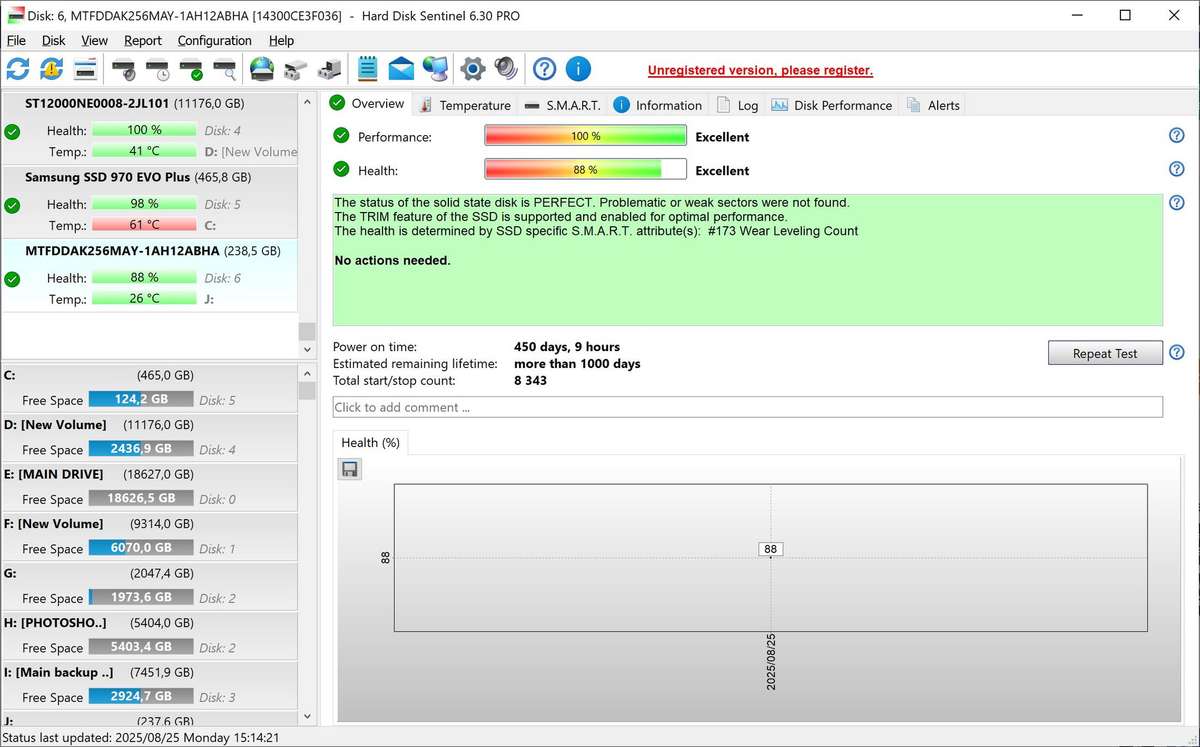Image resolution: width=1200 pixels, height=747 pixels.
Task: Switch to the S.M.A.R.T. tab
Action: point(570,104)
